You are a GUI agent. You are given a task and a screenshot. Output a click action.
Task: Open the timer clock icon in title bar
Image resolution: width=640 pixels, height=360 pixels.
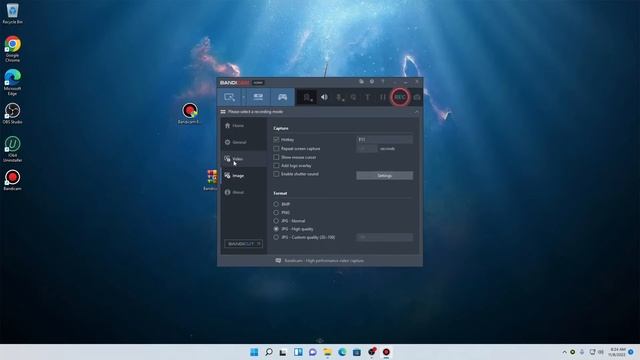click(372, 82)
